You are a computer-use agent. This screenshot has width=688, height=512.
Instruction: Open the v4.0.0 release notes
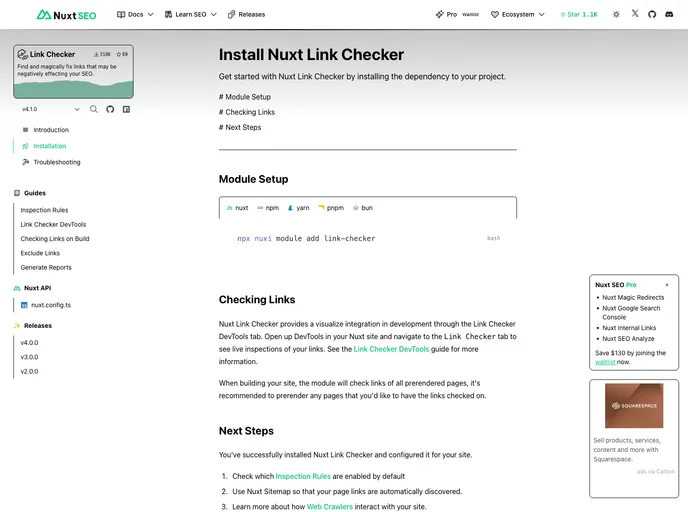coord(29,343)
